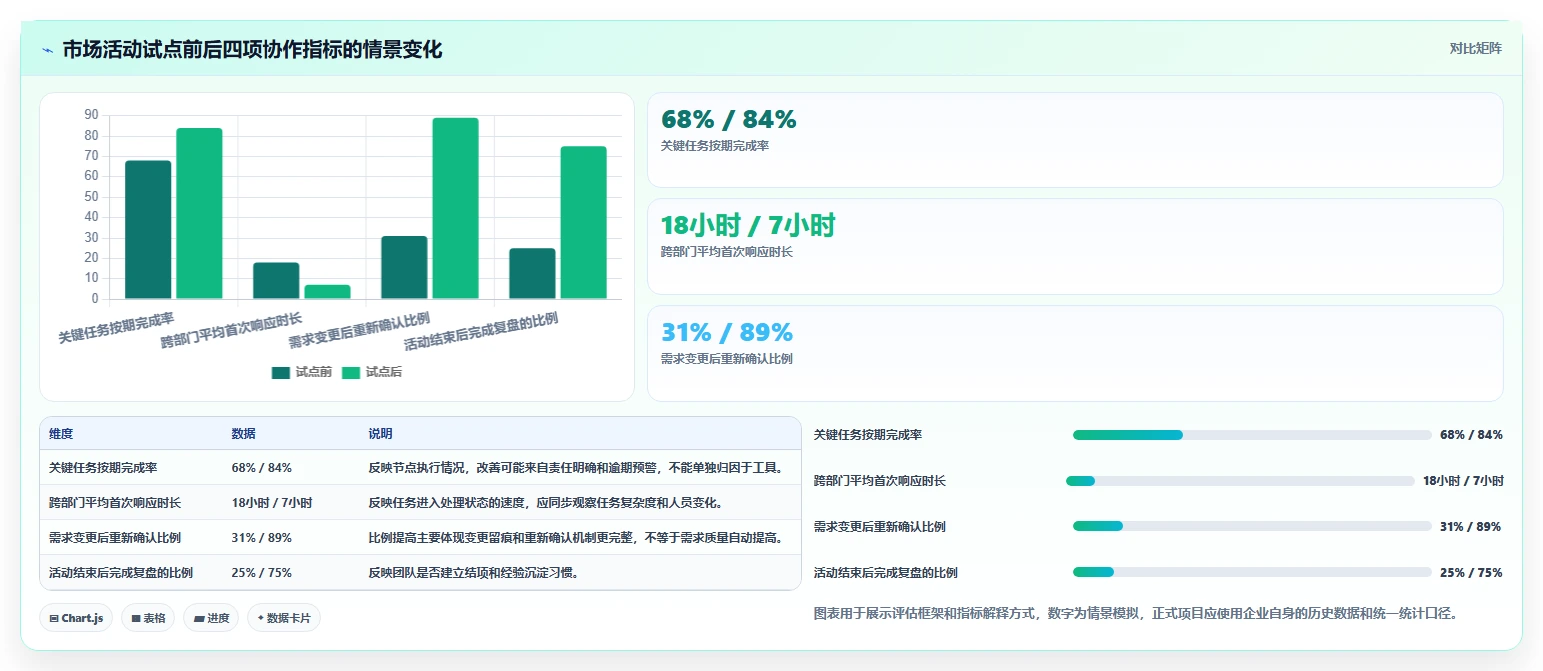The height and width of the screenshot is (671, 1543).
Task: Click the 25% / 75% value beside progress bar
Action: (1471, 573)
